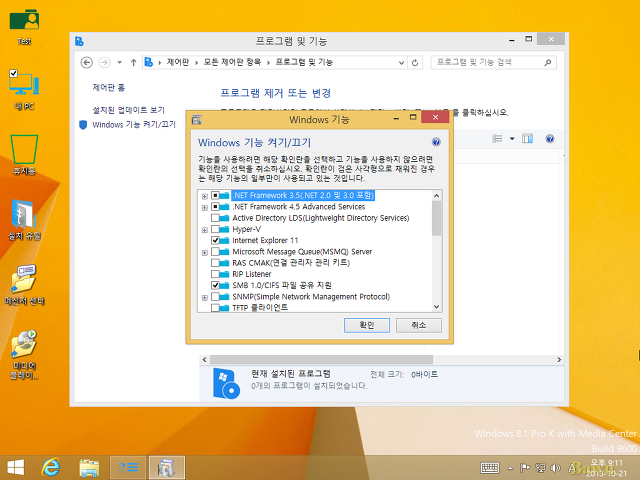Open the address bar history dropdown
The width and height of the screenshot is (640, 480).
pyautogui.click(x=402, y=62)
